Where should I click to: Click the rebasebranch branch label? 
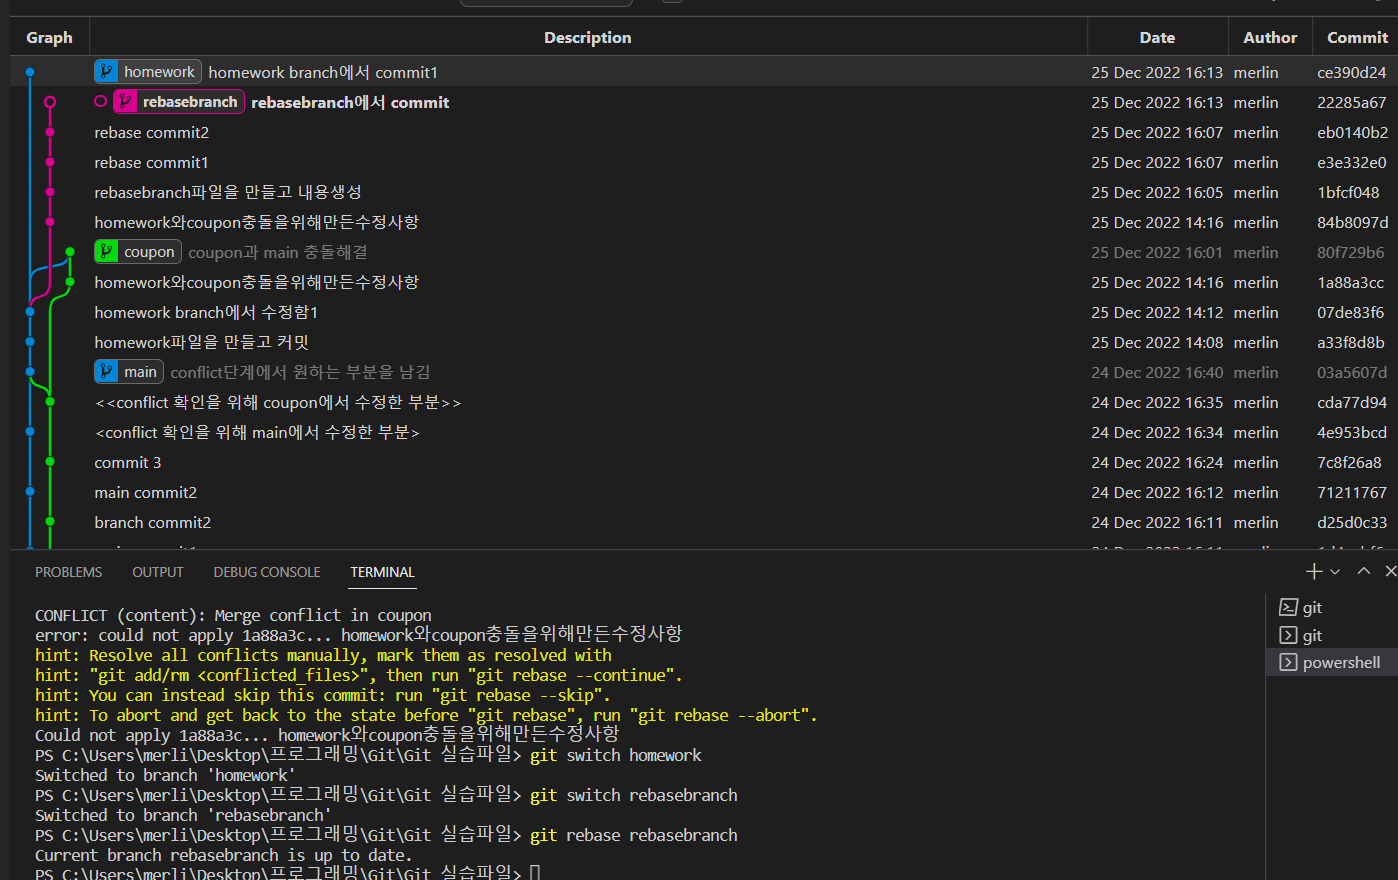(x=179, y=102)
